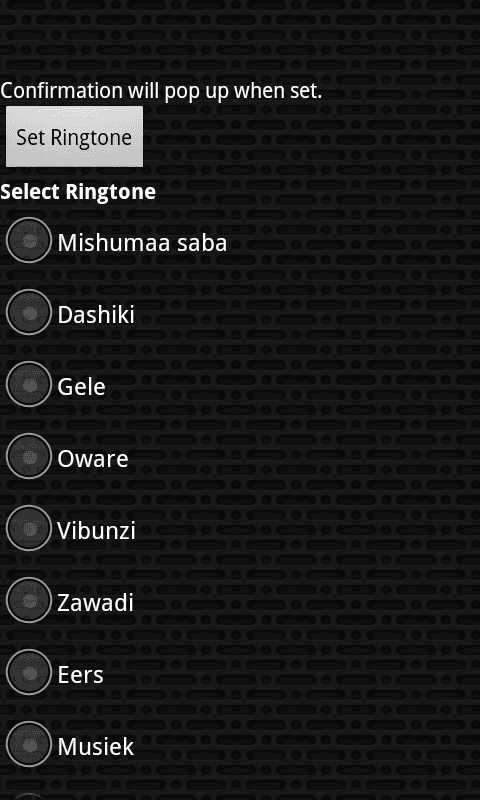Click the Set Ringtone button
480x800 pixels.
74,137
